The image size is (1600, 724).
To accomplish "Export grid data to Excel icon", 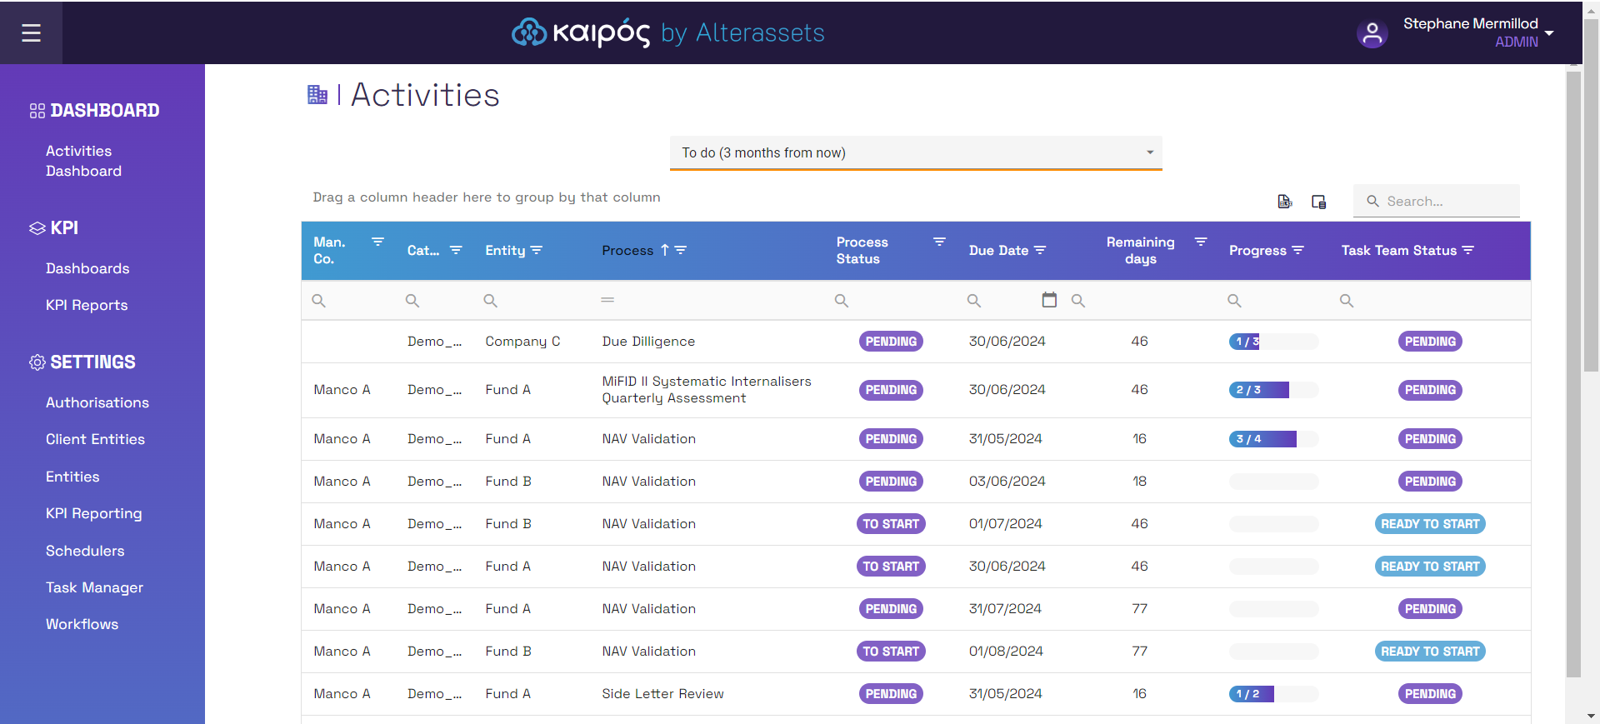I will click(x=1285, y=201).
